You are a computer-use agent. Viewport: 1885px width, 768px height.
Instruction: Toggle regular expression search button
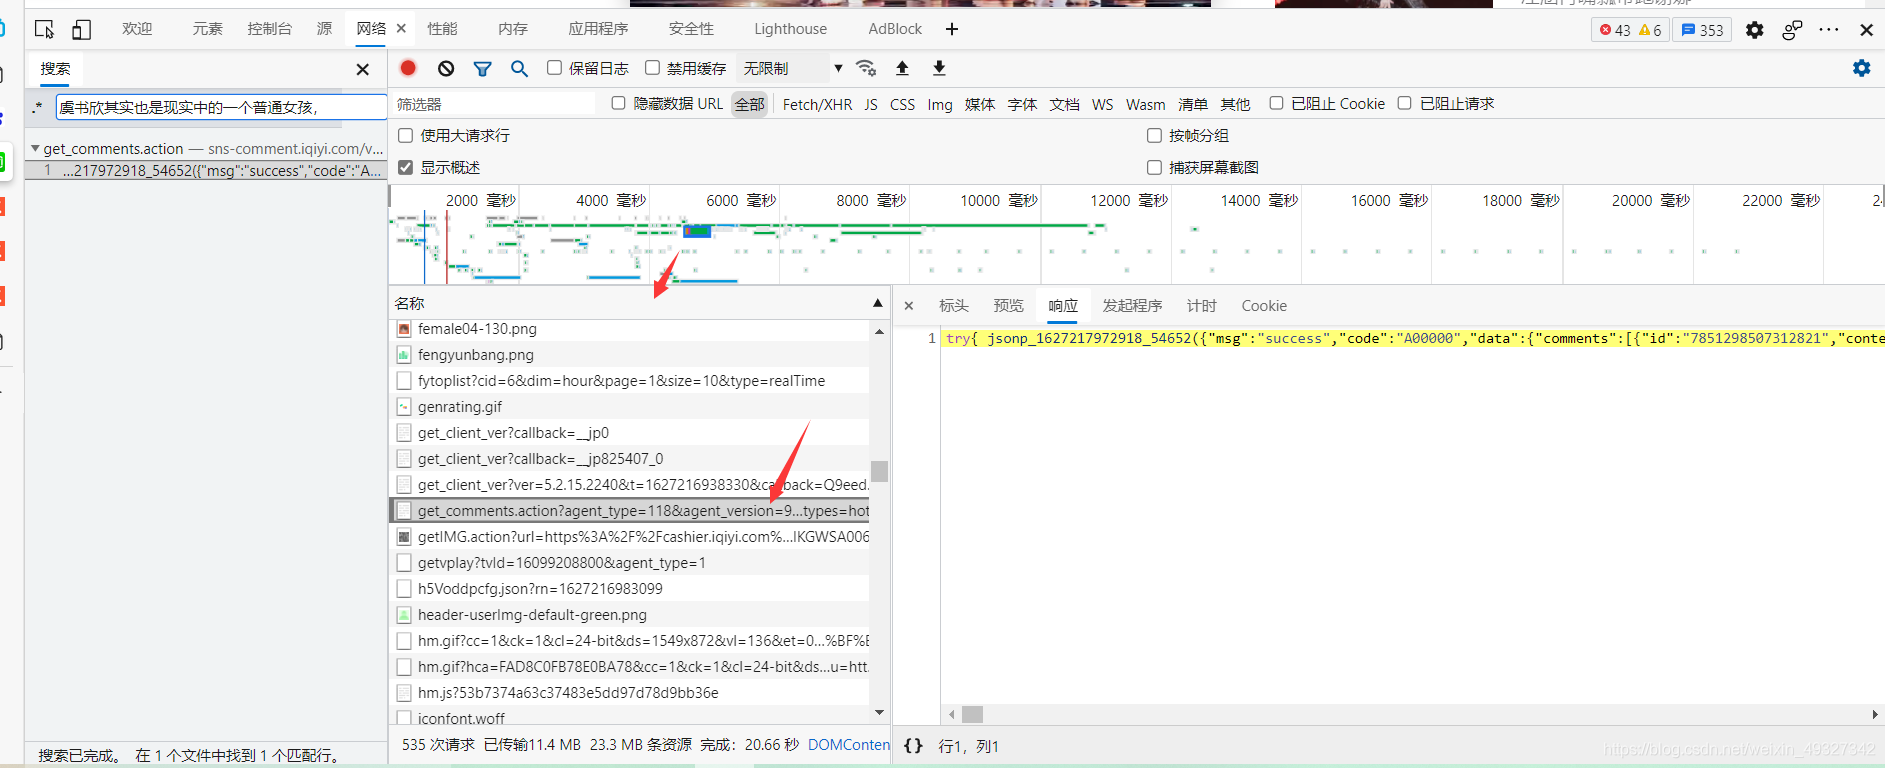coord(38,107)
